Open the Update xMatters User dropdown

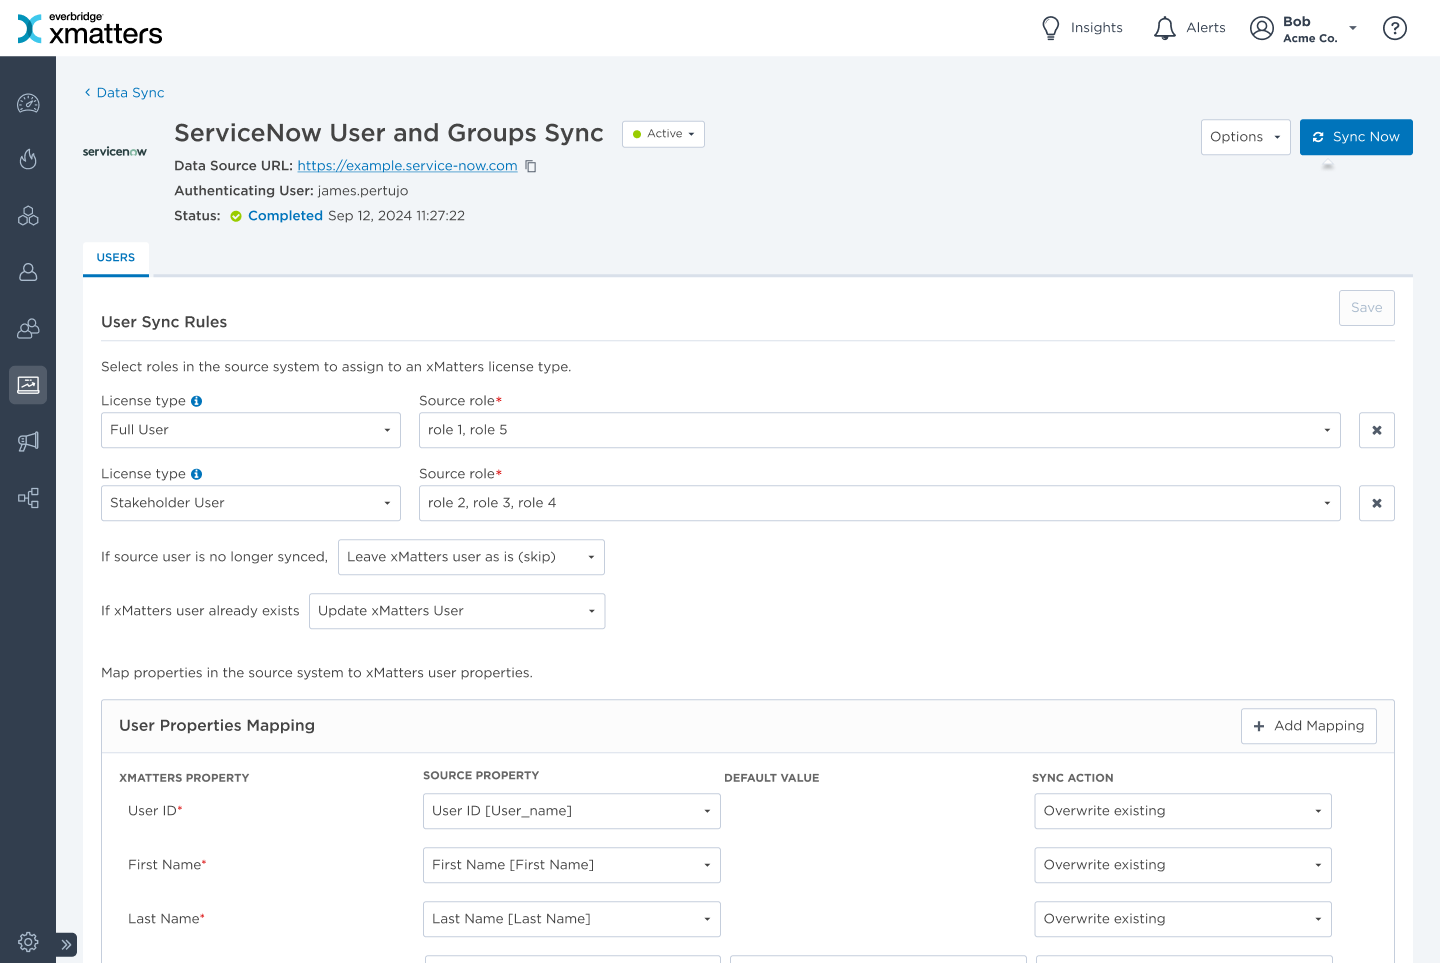[x=457, y=611]
